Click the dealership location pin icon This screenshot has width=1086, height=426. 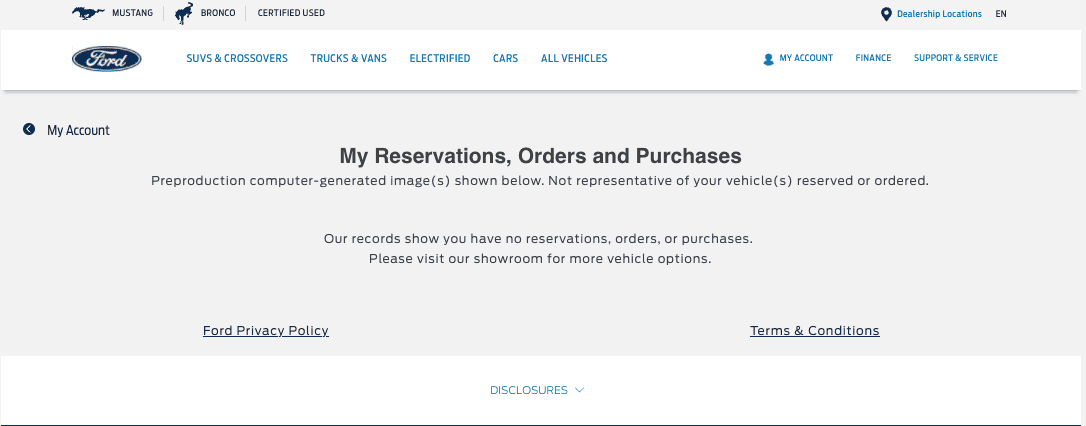(x=886, y=15)
